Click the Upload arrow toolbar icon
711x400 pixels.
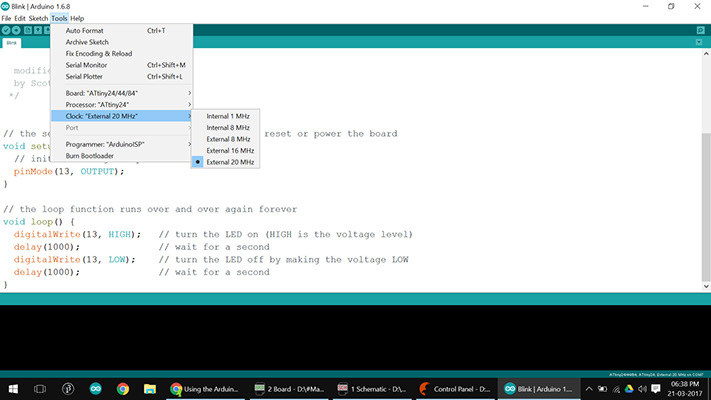coord(16,30)
